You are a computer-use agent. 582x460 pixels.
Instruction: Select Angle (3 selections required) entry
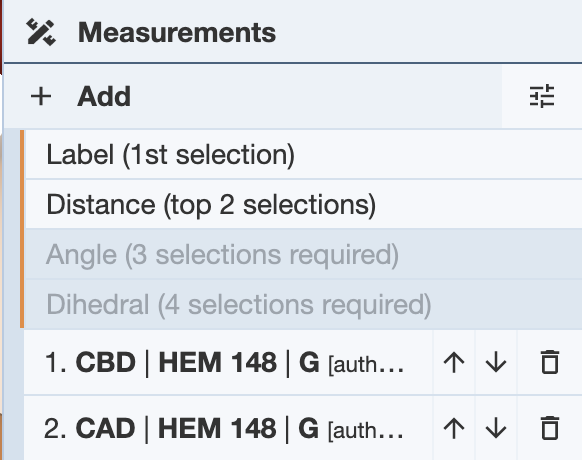[x=304, y=254]
